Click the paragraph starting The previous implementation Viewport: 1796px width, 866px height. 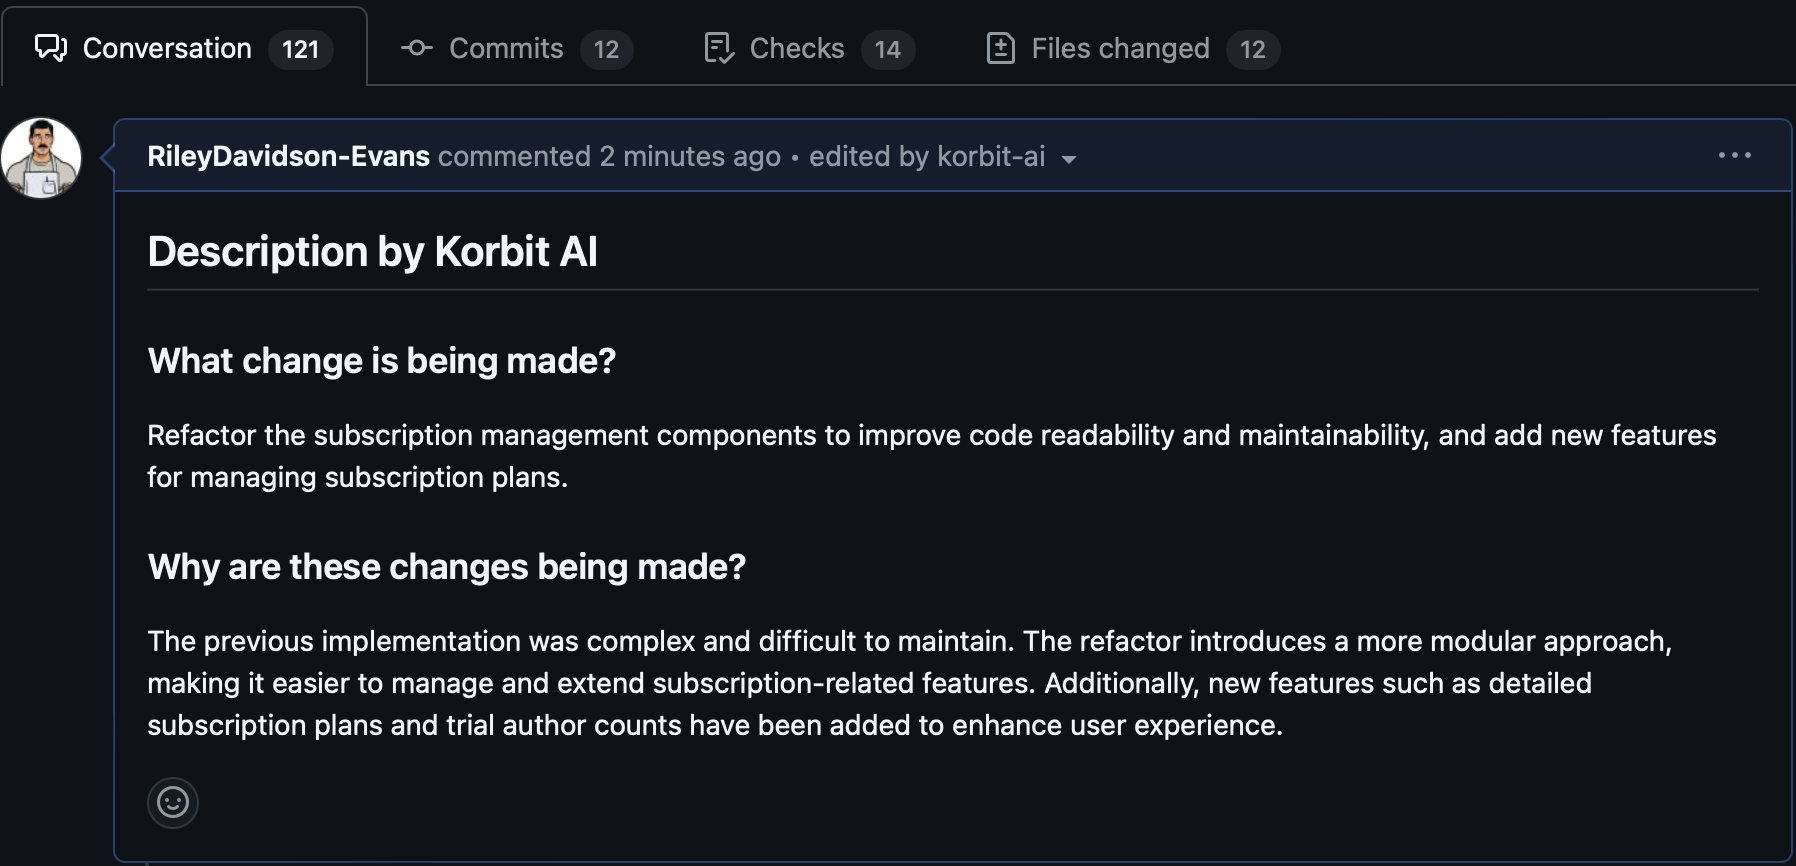point(910,683)
